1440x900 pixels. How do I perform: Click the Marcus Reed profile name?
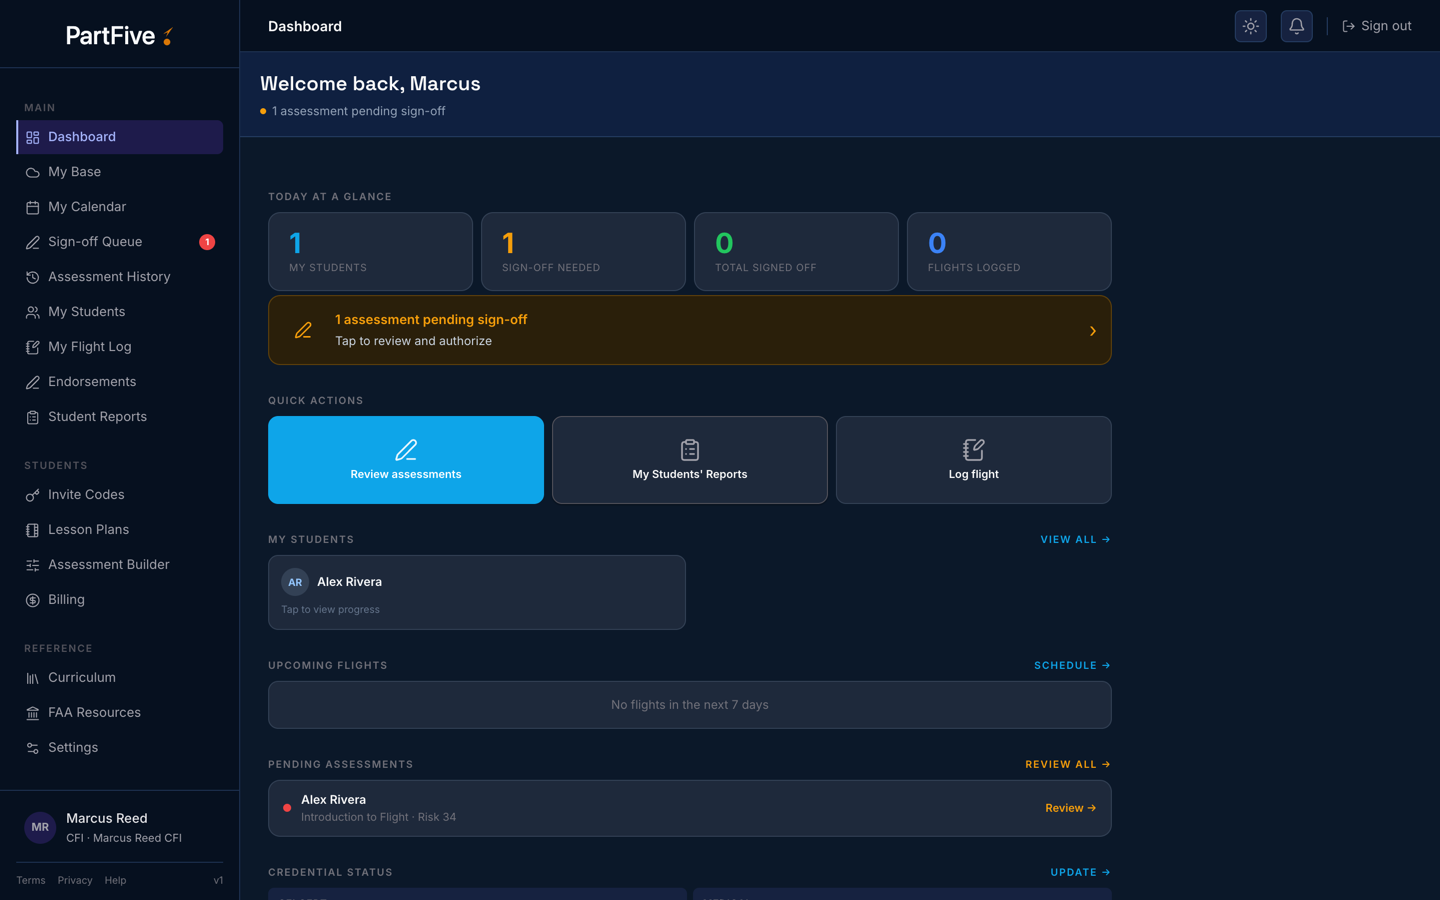tap(107, 818)
